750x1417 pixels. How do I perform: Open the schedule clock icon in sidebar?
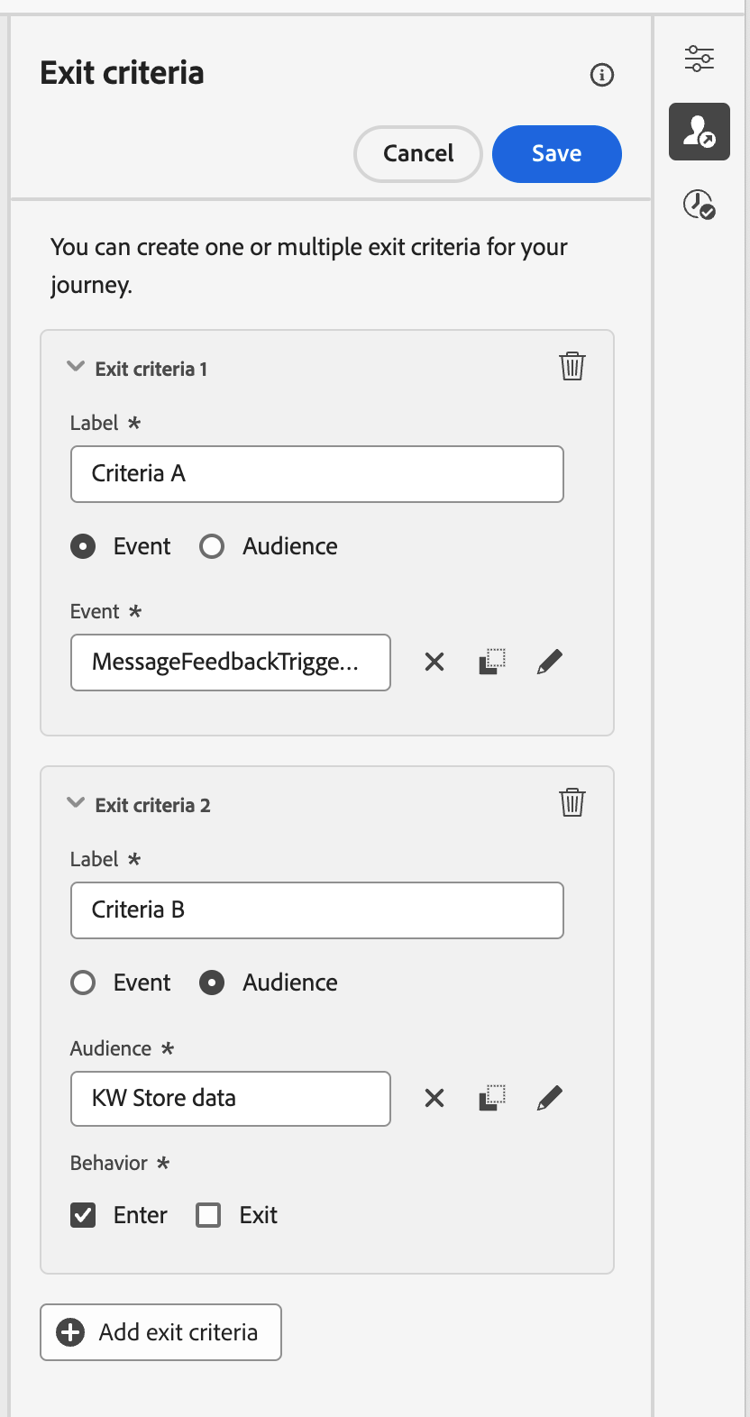pyautogui.click(x=699, y=205)
